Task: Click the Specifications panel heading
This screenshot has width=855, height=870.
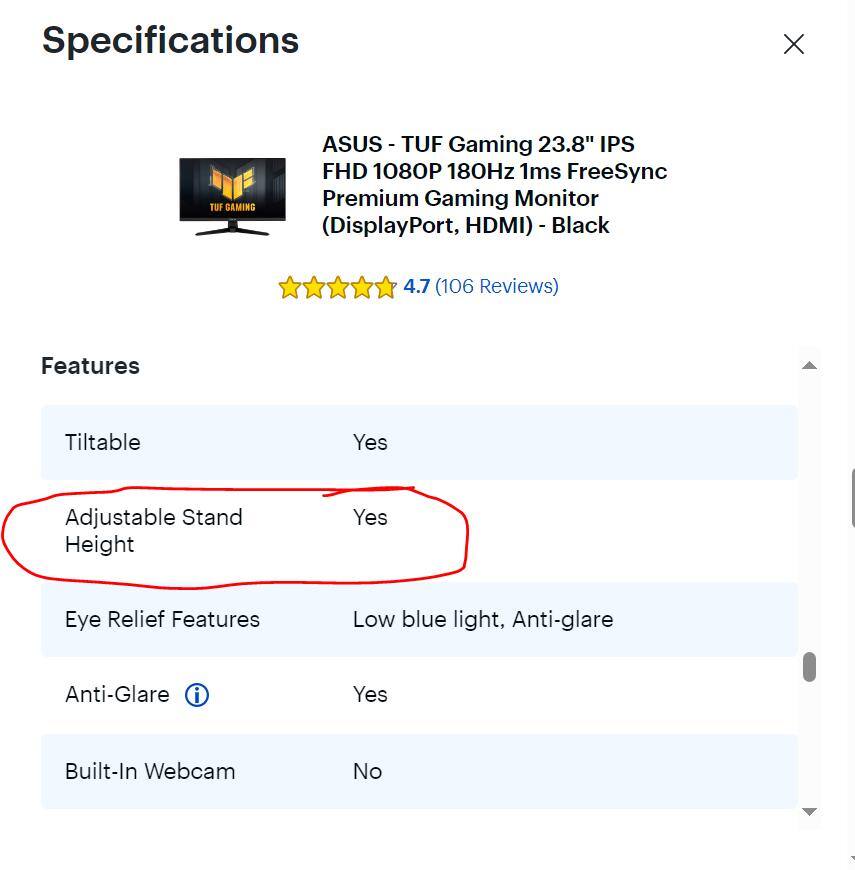Action: [x=170, y=41]
